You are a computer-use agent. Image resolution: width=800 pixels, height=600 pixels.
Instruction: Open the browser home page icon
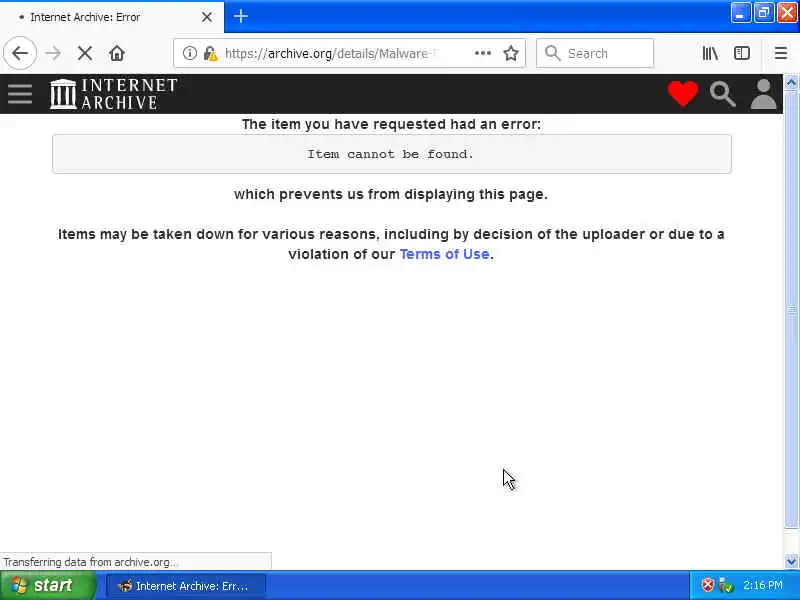pos(117,53)
